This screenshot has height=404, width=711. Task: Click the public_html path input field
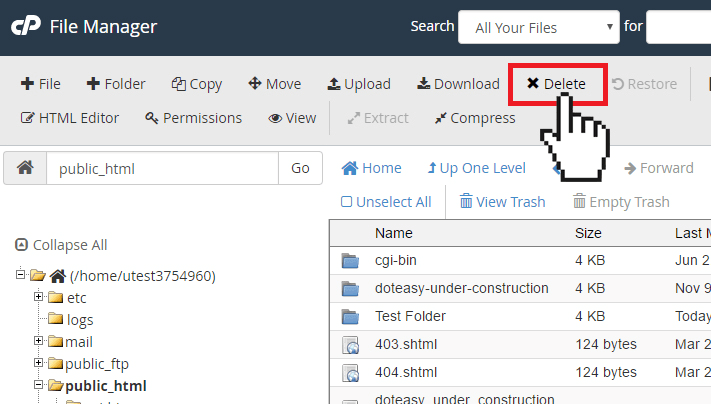tap(162, 168)
